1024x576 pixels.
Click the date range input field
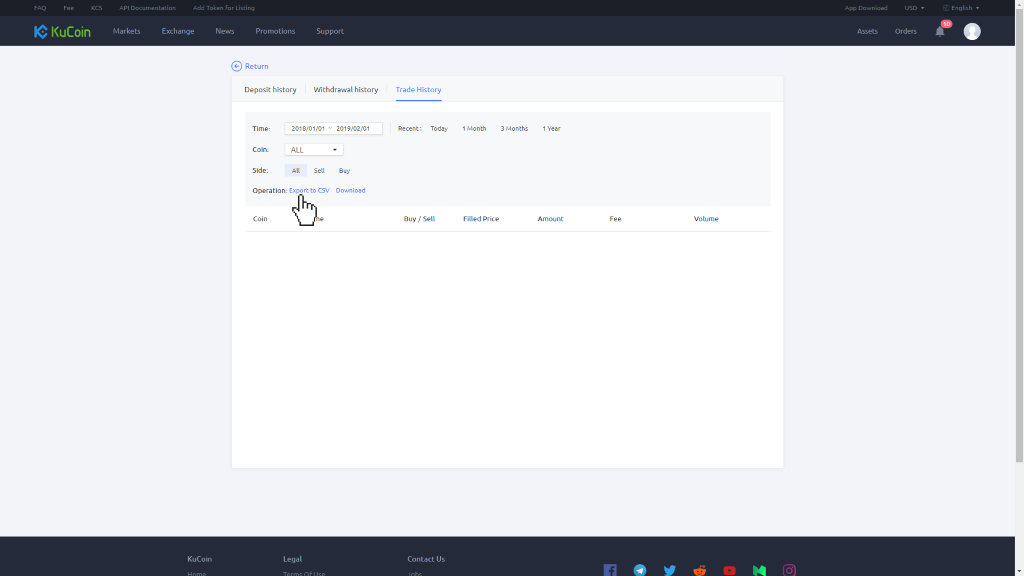click(333, 128)
